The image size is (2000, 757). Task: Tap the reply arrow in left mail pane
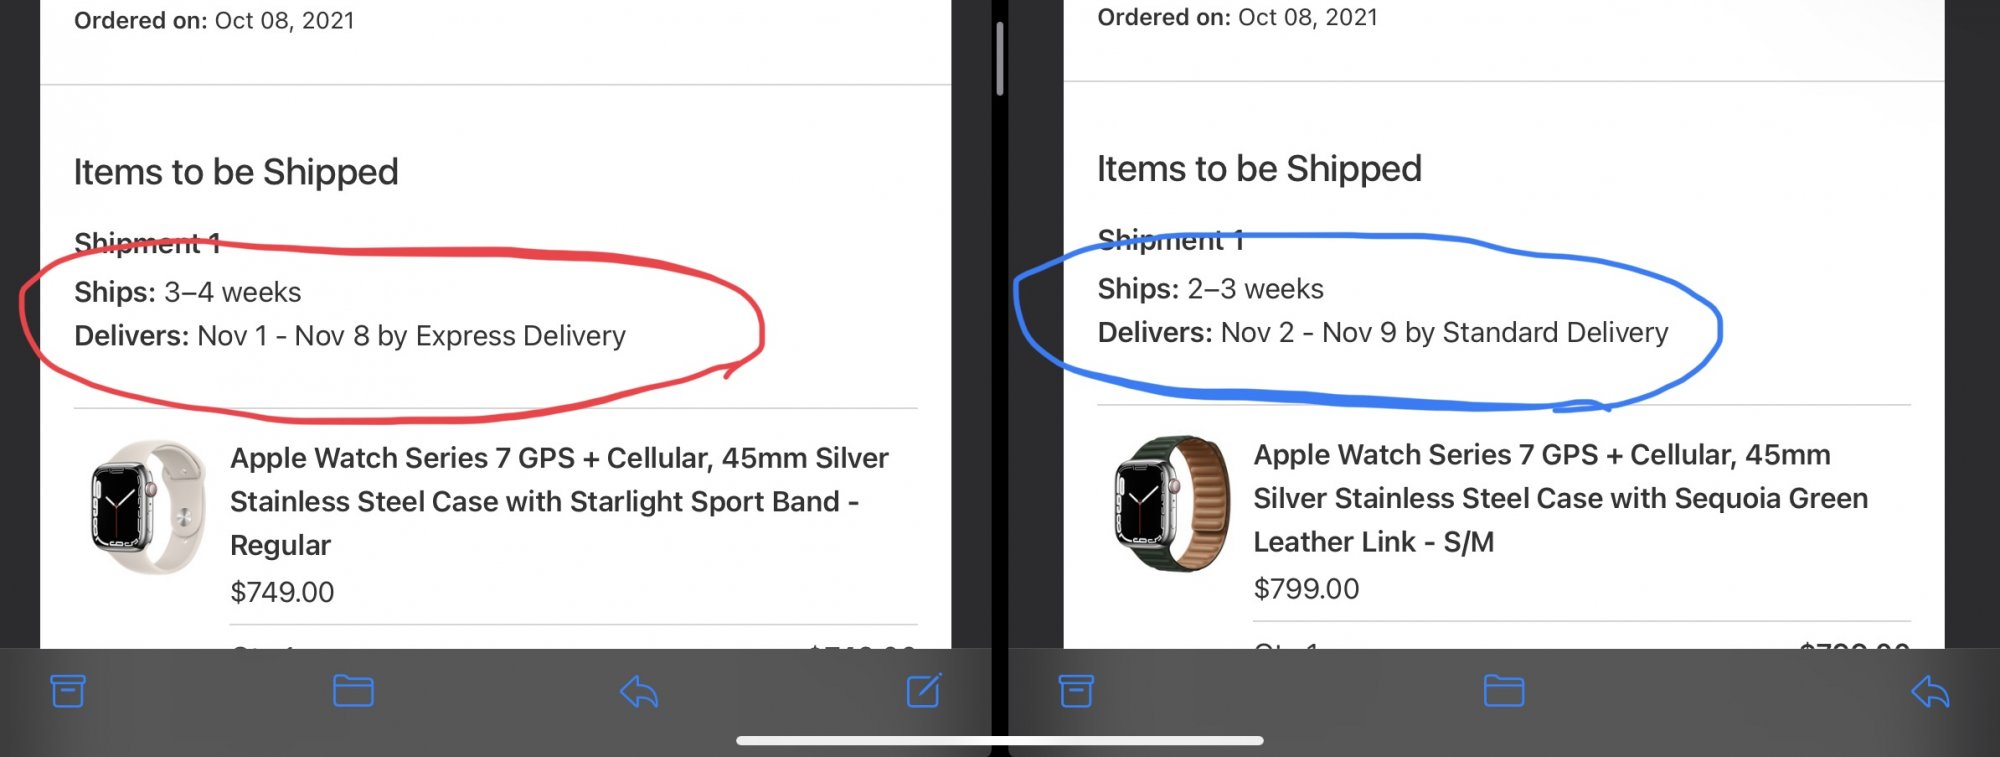[639, 691]
